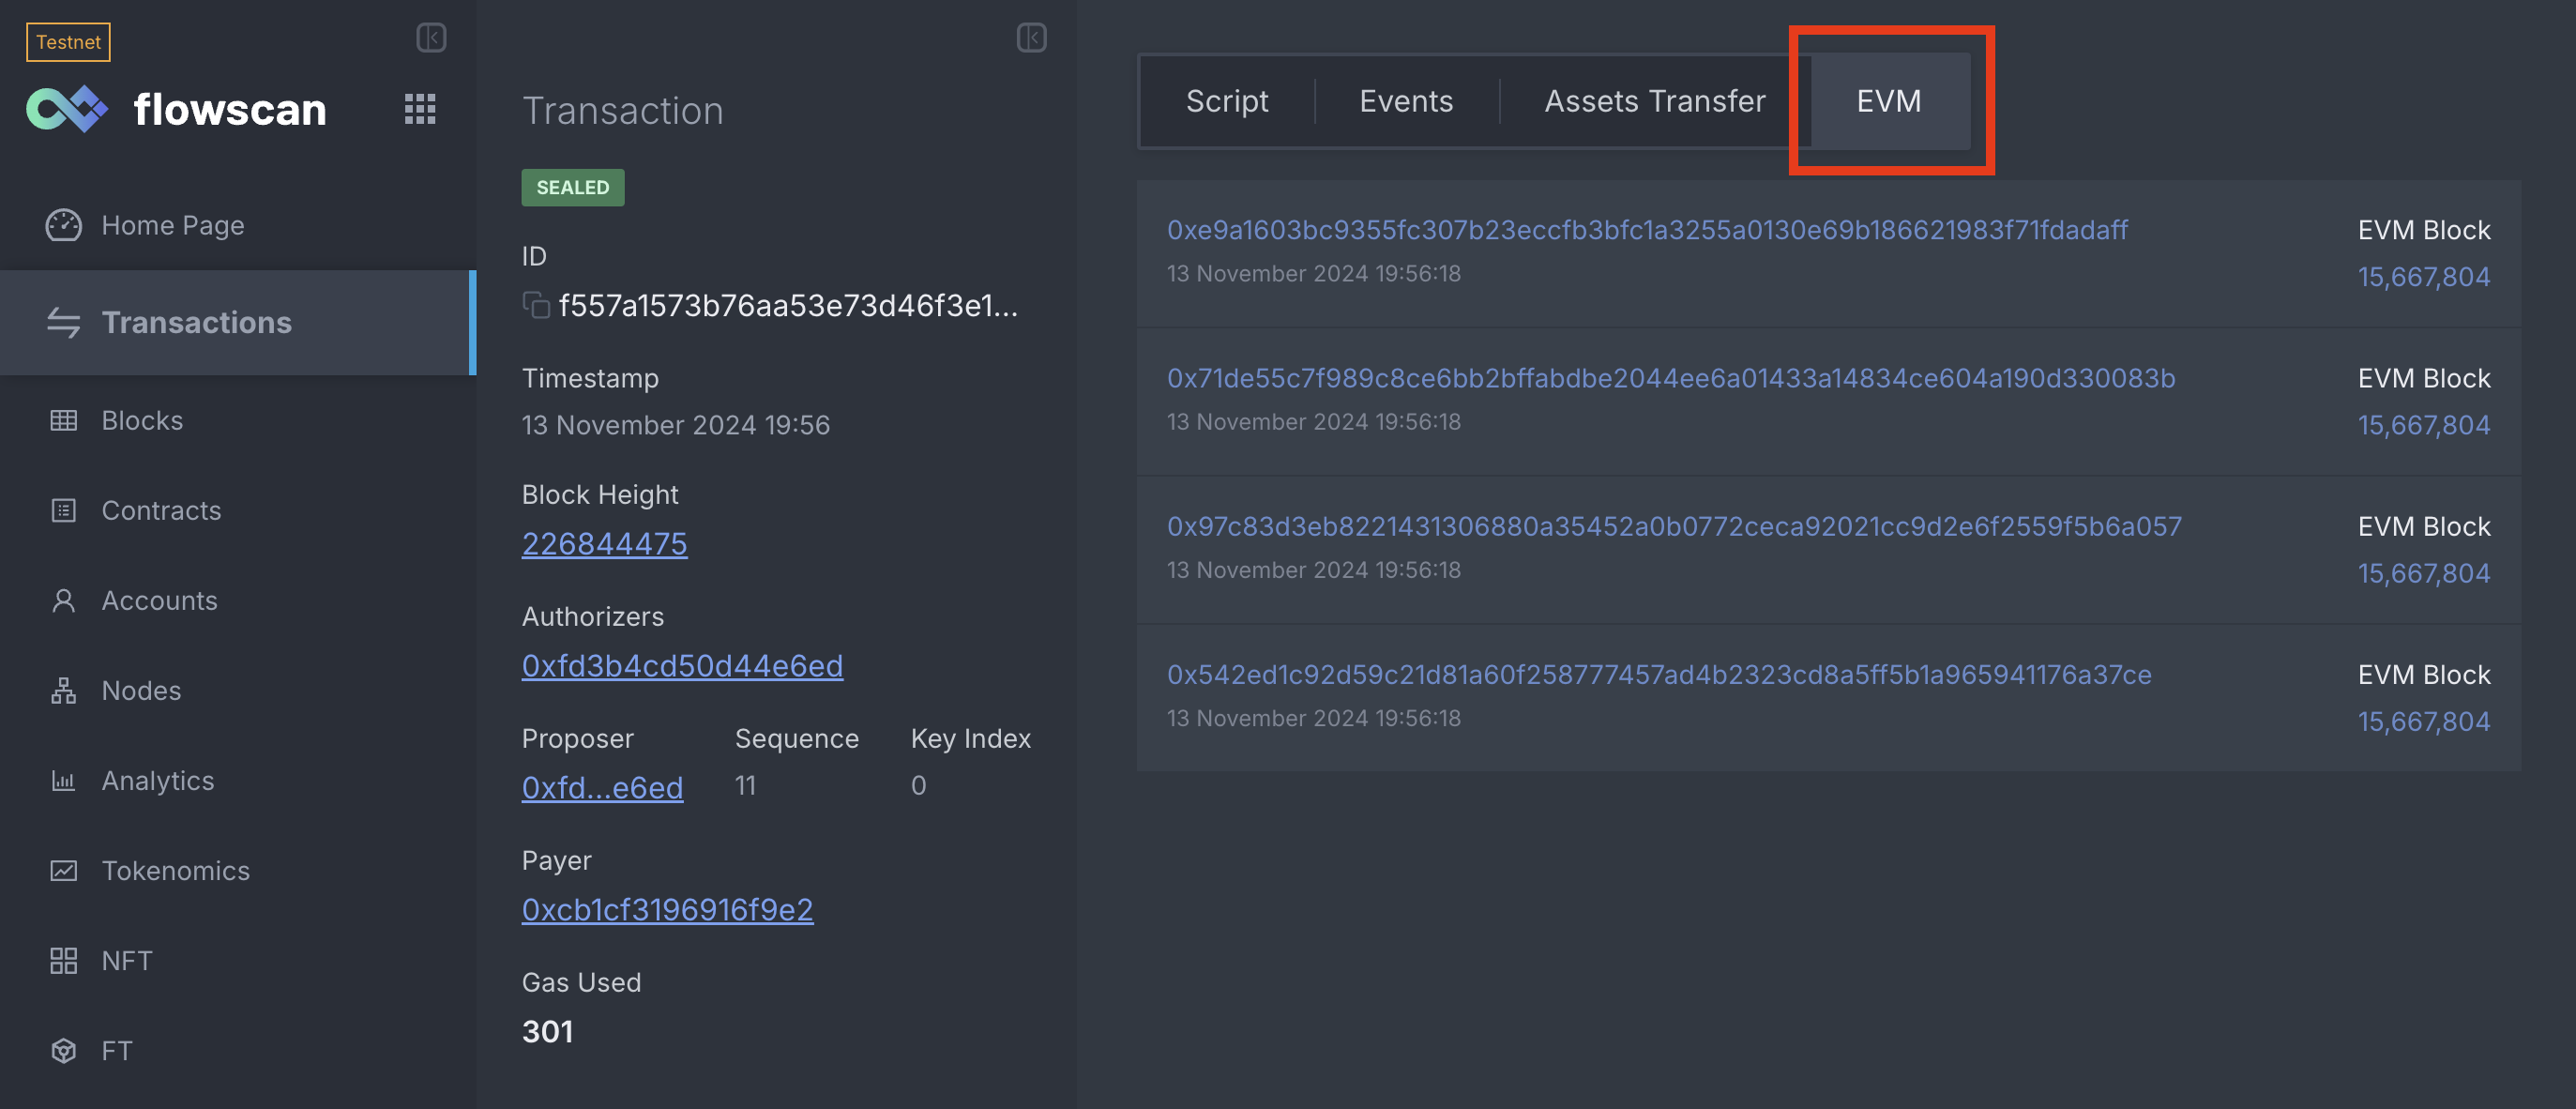
Task: Visit payer account 0xcb1cf3196916f9e2
Action: click(667, 909)
